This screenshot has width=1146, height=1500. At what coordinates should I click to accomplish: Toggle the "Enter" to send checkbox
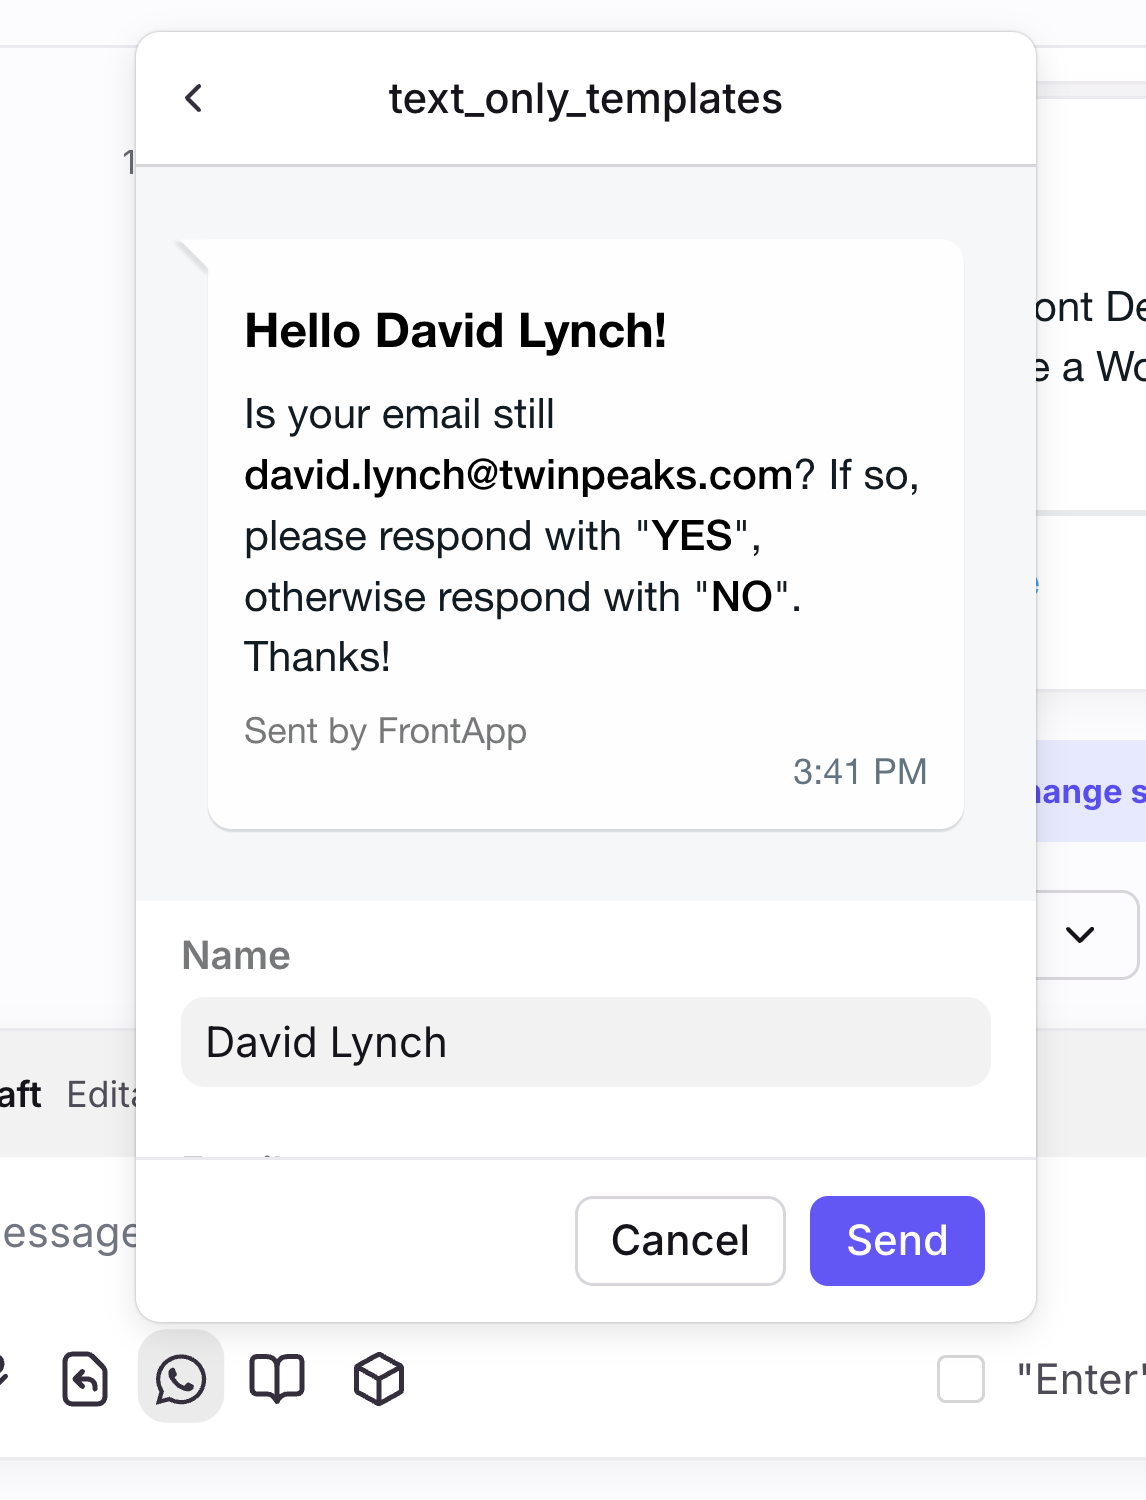pyautogui.click(x=961, y=1379)
